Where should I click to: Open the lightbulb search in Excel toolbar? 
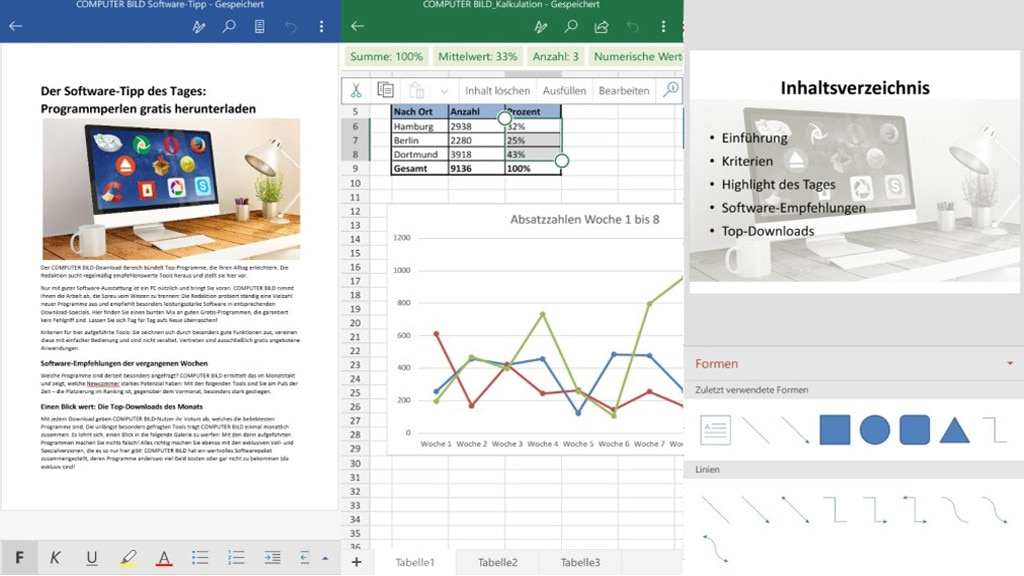(671, 89)
